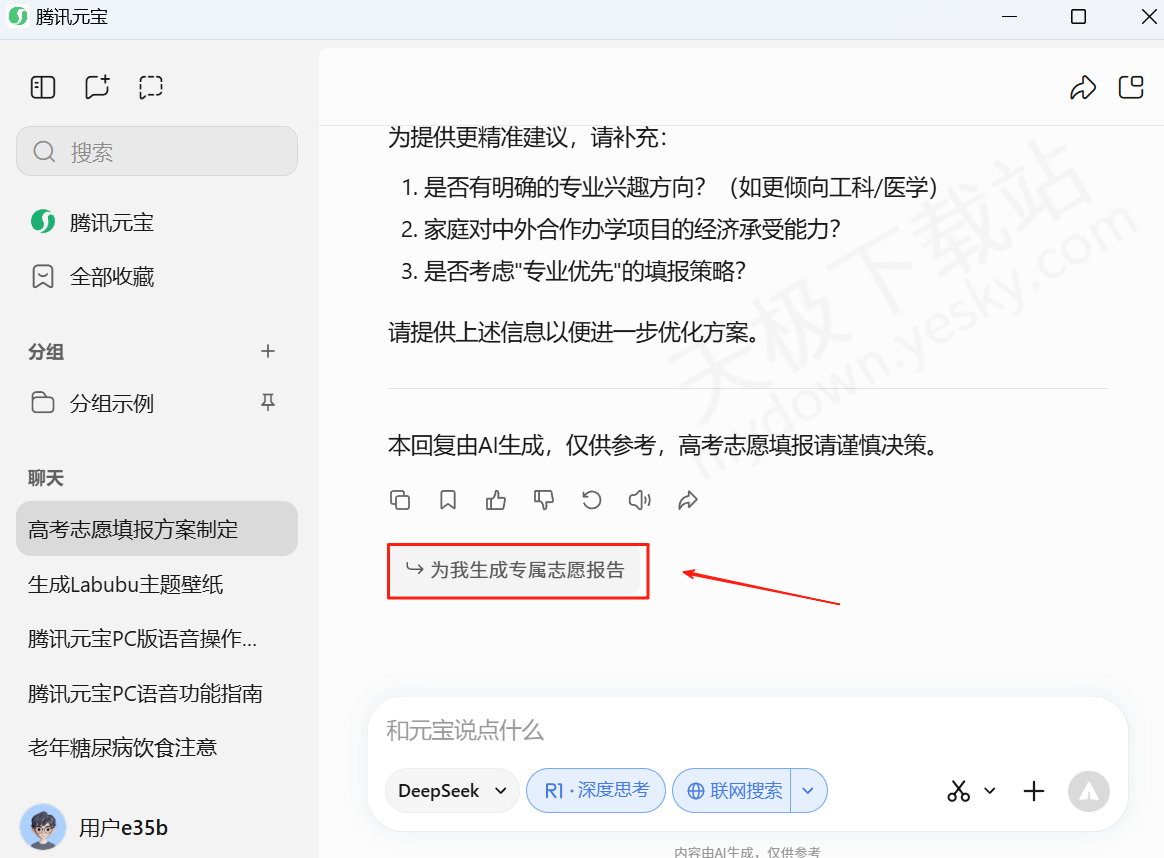Open 全部收藏 in the sidebar
The width and height of the screenshot is (1164, 858).
(112, 277)
